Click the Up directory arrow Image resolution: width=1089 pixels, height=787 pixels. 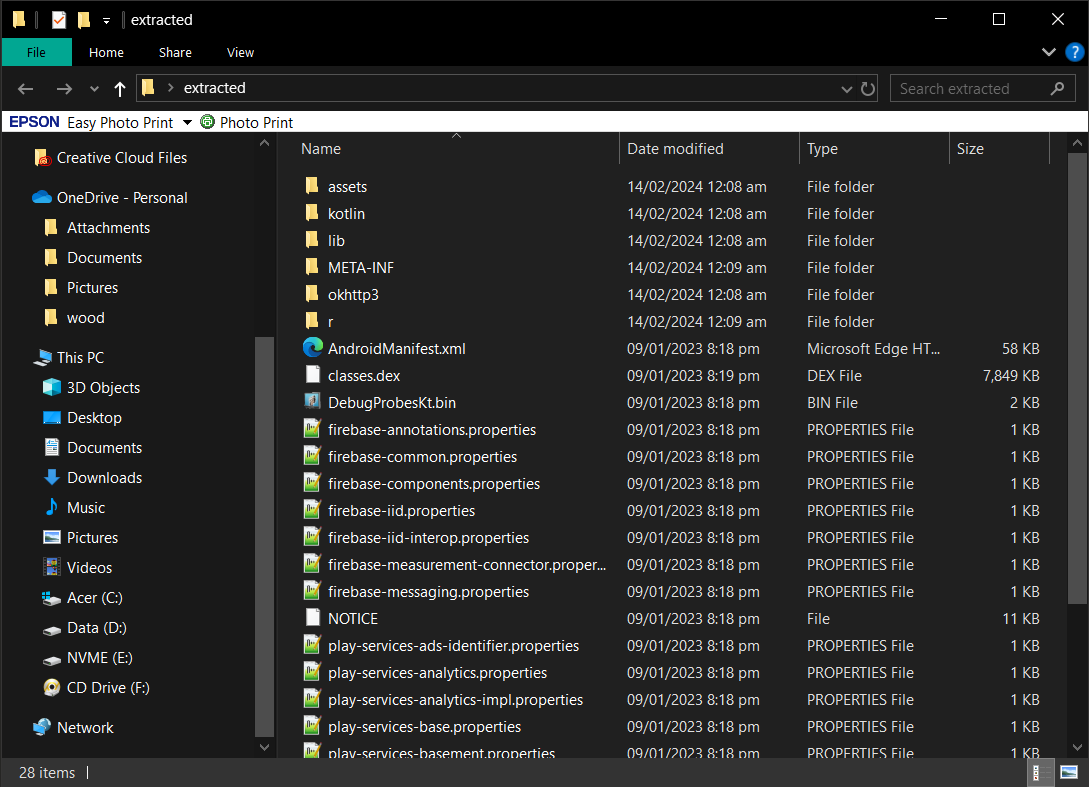[x=120, y=88]
